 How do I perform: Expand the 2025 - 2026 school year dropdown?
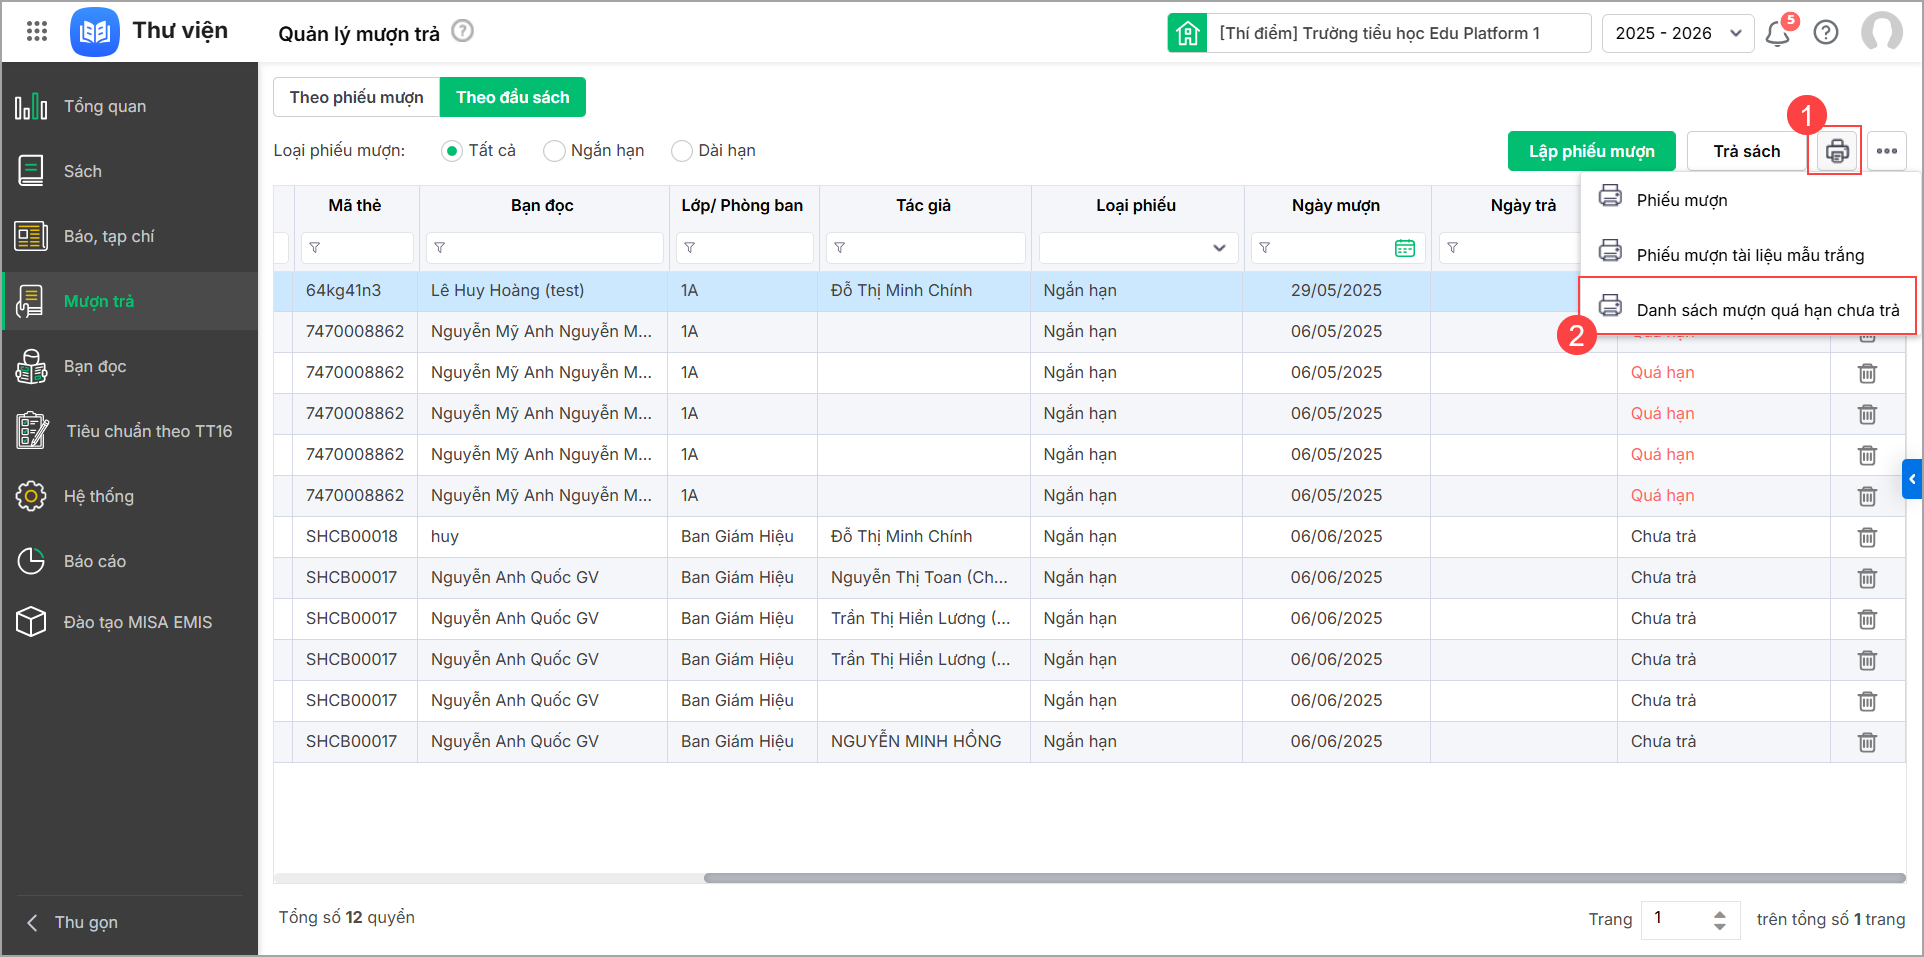pos(1677,33)
